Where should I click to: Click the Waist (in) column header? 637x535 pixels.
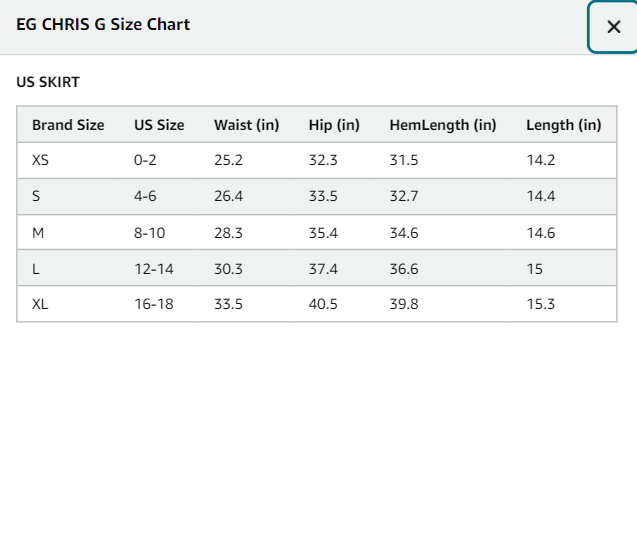coord(247,125)
